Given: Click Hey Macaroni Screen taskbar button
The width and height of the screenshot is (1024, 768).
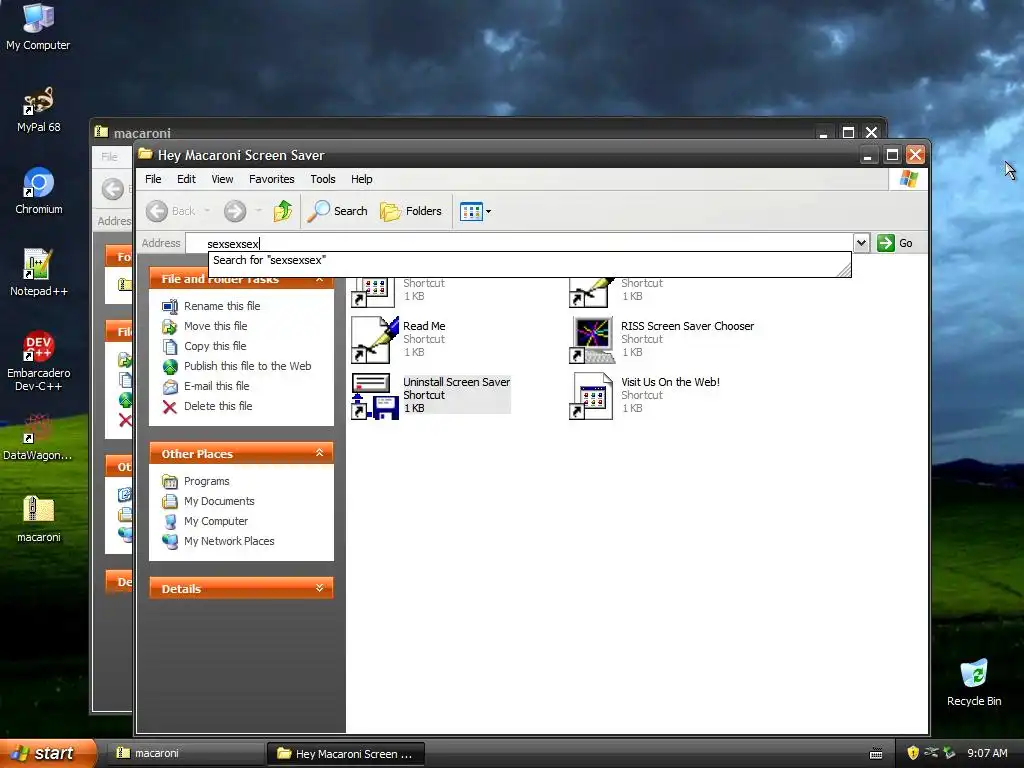Looking at the screenshot, I should (345, 754).
